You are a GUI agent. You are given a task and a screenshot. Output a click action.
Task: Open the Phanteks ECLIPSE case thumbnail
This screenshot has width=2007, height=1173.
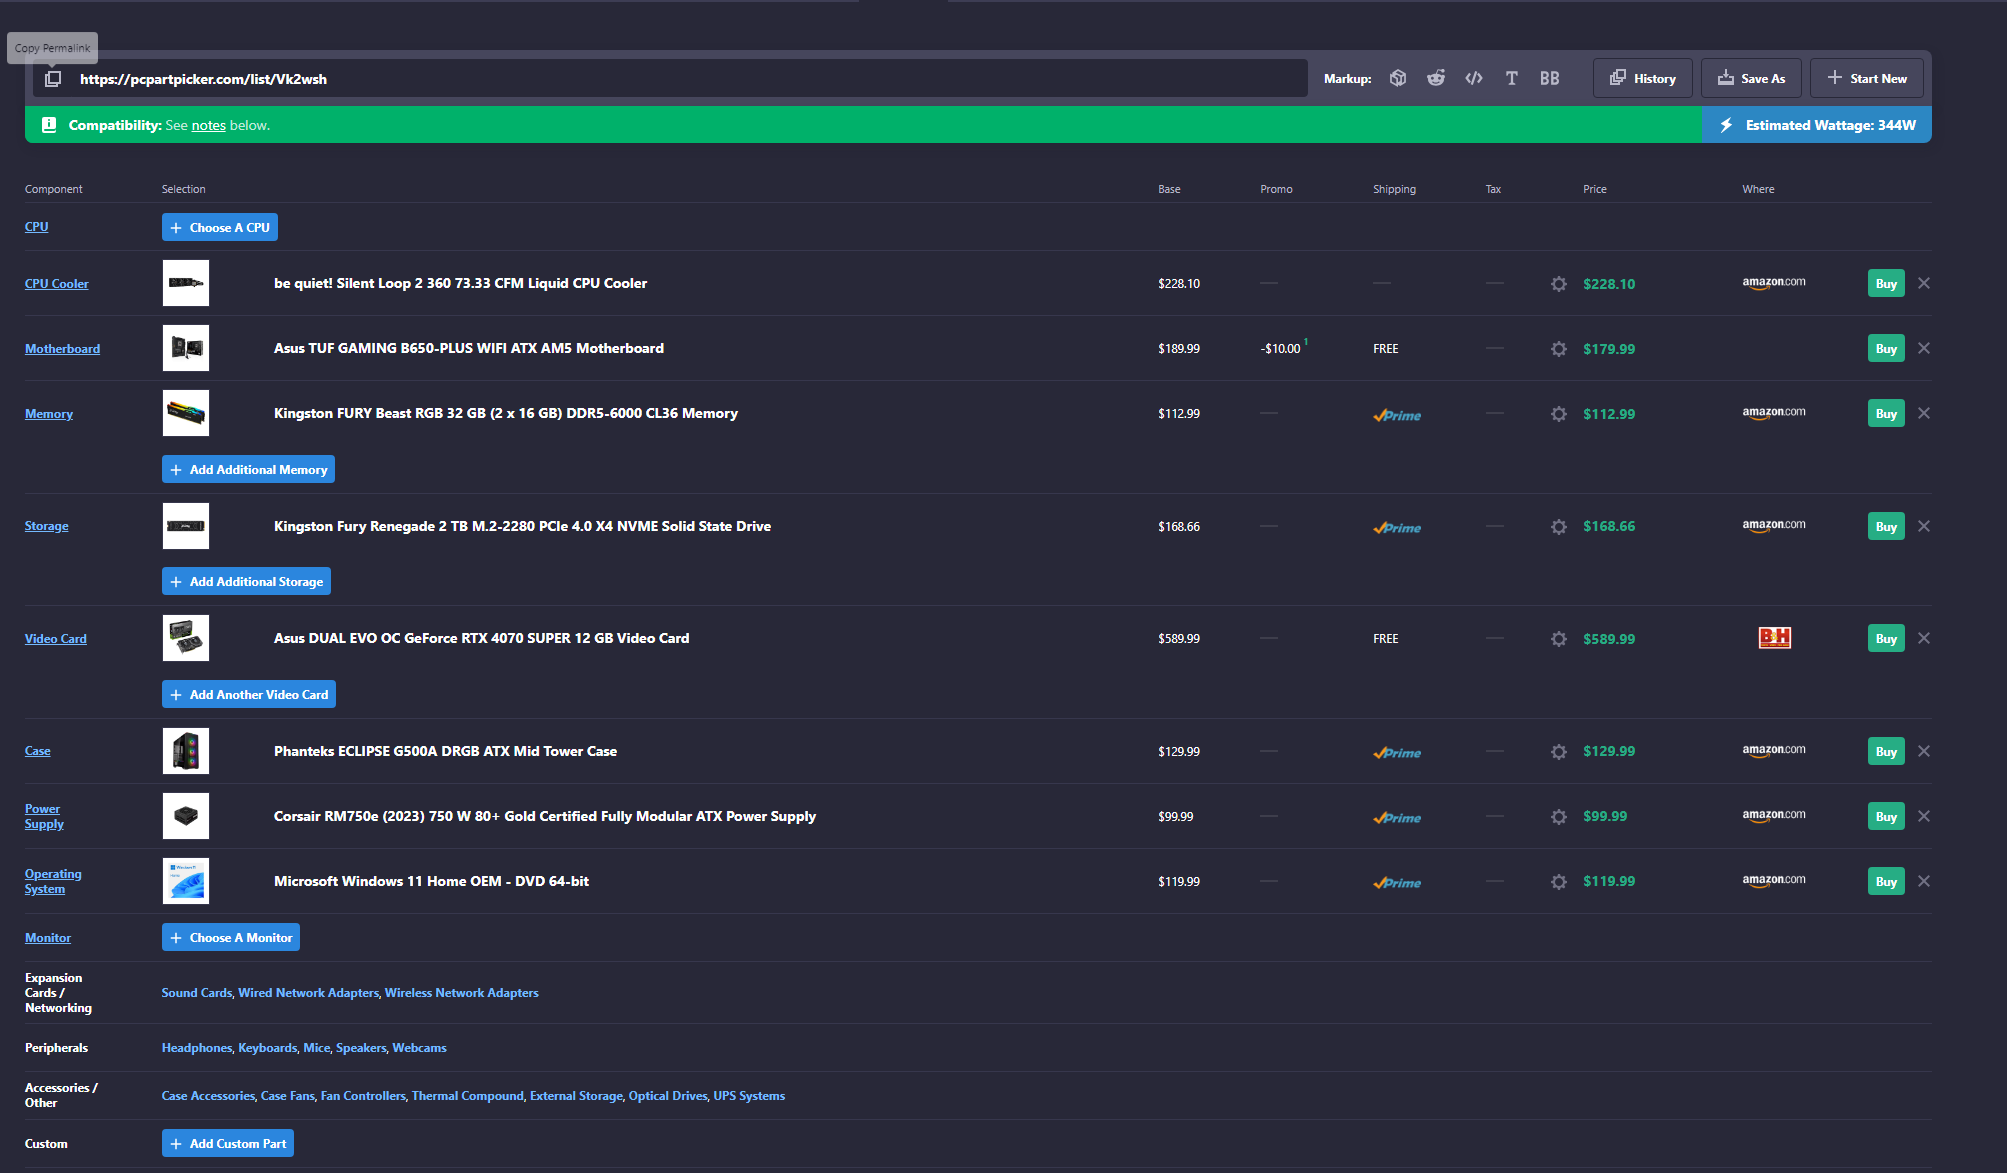tap(186, 751)
